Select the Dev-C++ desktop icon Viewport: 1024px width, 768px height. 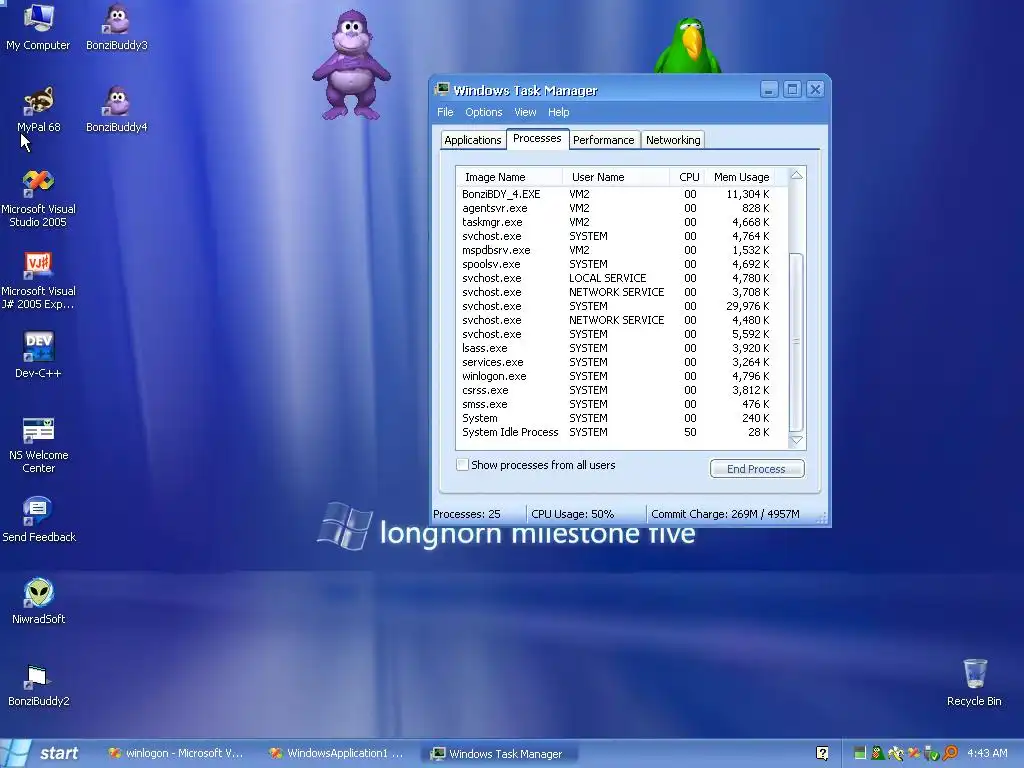[x=39, y=355]
